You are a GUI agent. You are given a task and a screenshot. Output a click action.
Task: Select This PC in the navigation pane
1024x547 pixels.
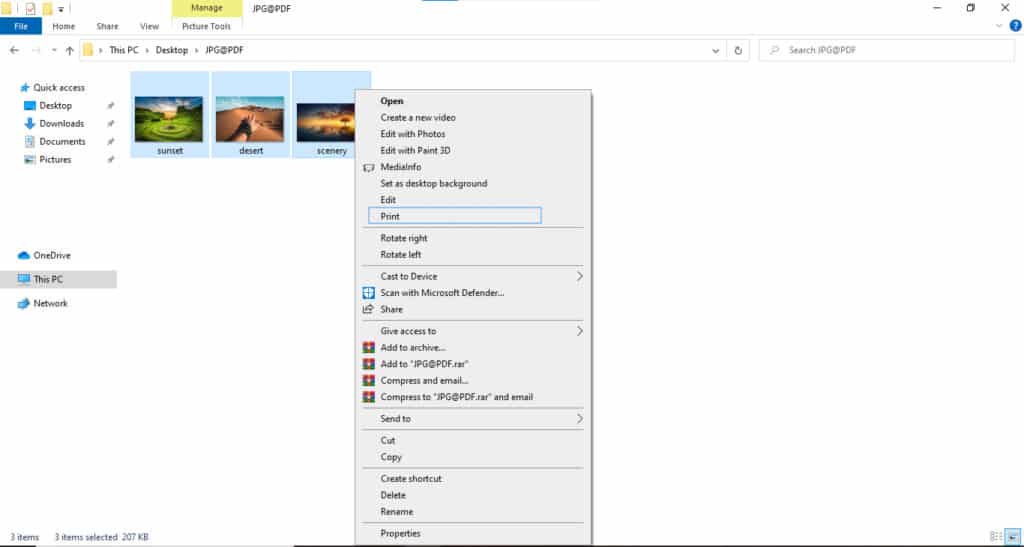tap(40, 279)
